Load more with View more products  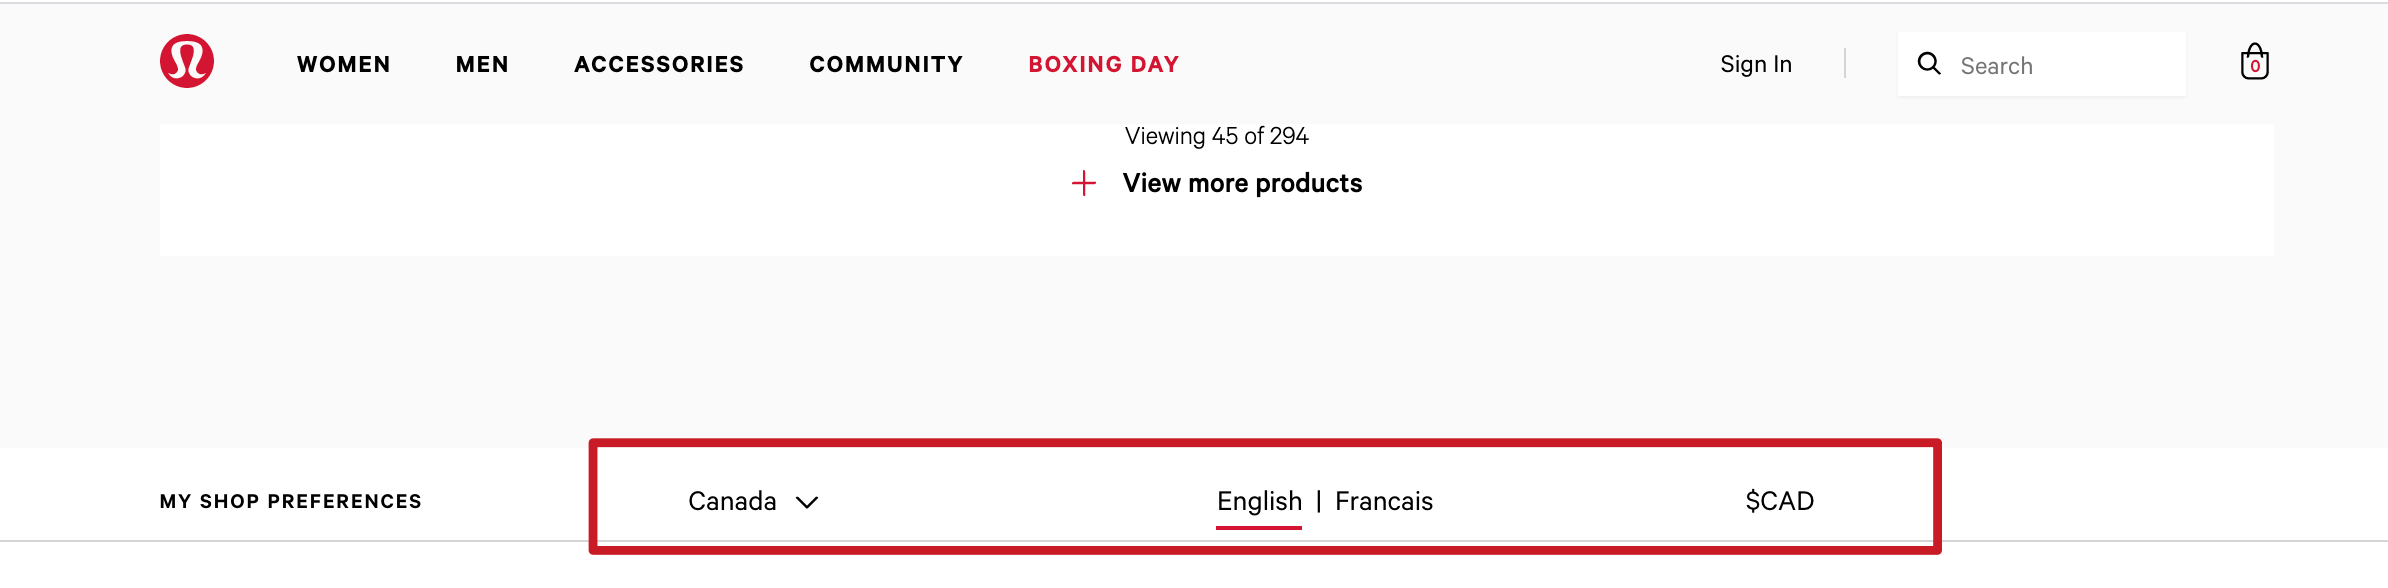(1242, 183)
